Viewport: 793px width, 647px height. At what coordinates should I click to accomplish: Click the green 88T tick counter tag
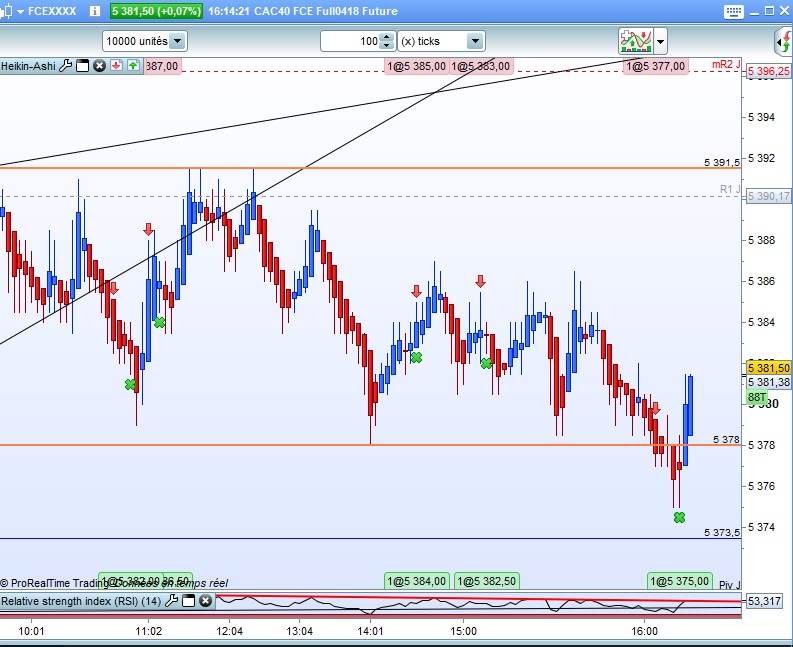[x=756, y=397]
